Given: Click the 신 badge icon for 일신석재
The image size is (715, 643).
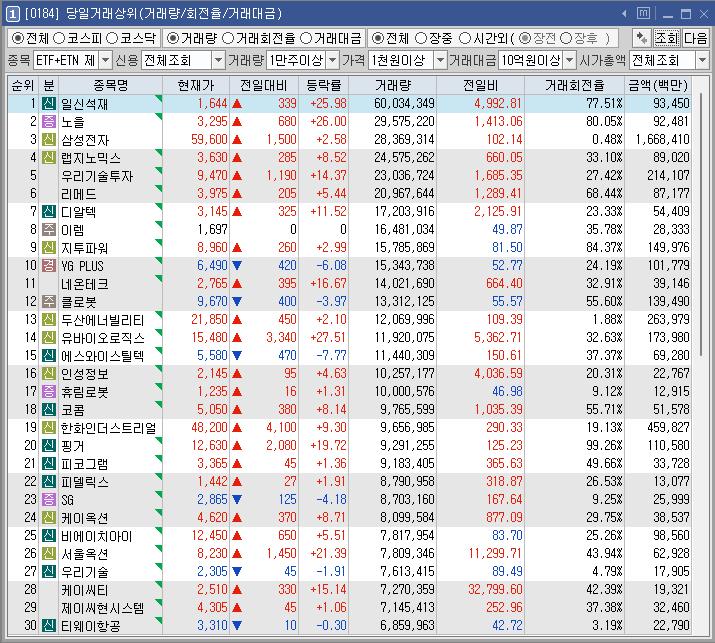Looking at the screenshot, I should pyautogui.click(x=49, y=104).
